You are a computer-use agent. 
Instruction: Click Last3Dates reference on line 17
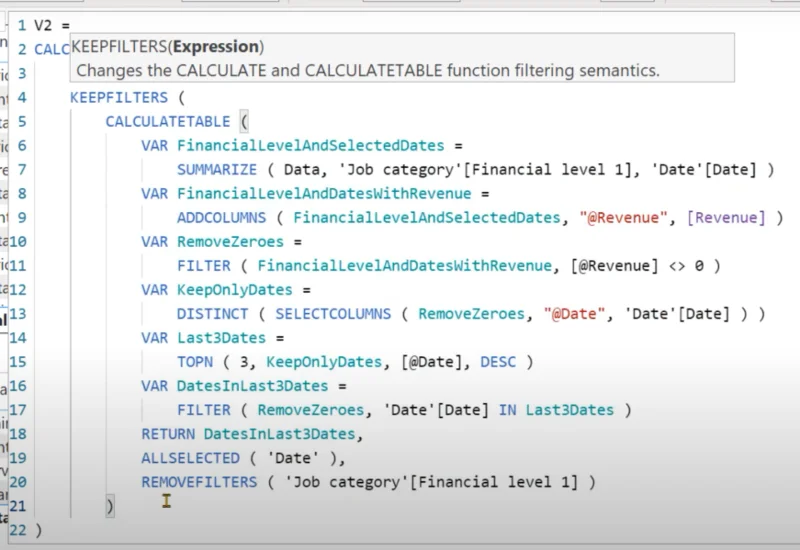tap(570, 410)
